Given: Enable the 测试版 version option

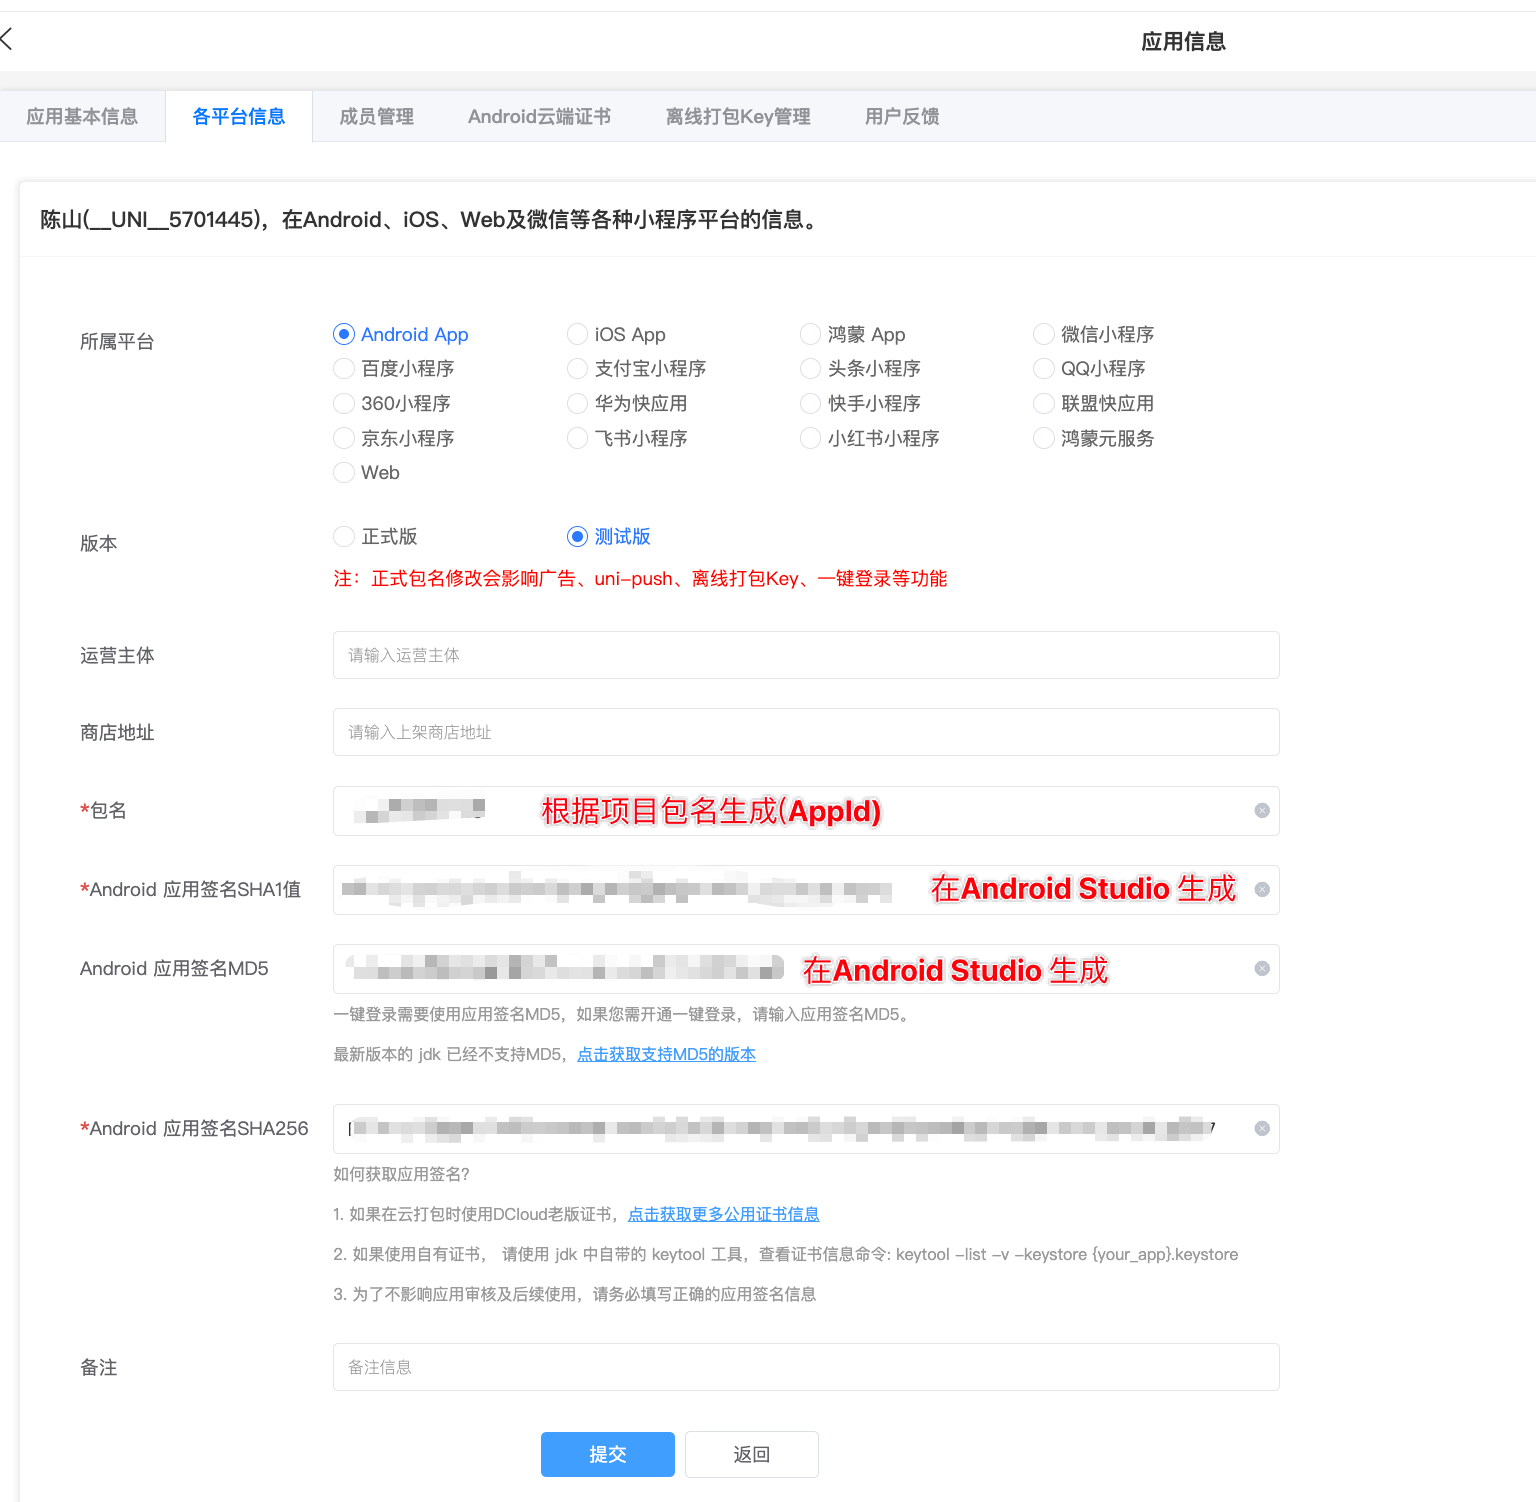Looking at the screenshot, I should click(x=577, y=536).
